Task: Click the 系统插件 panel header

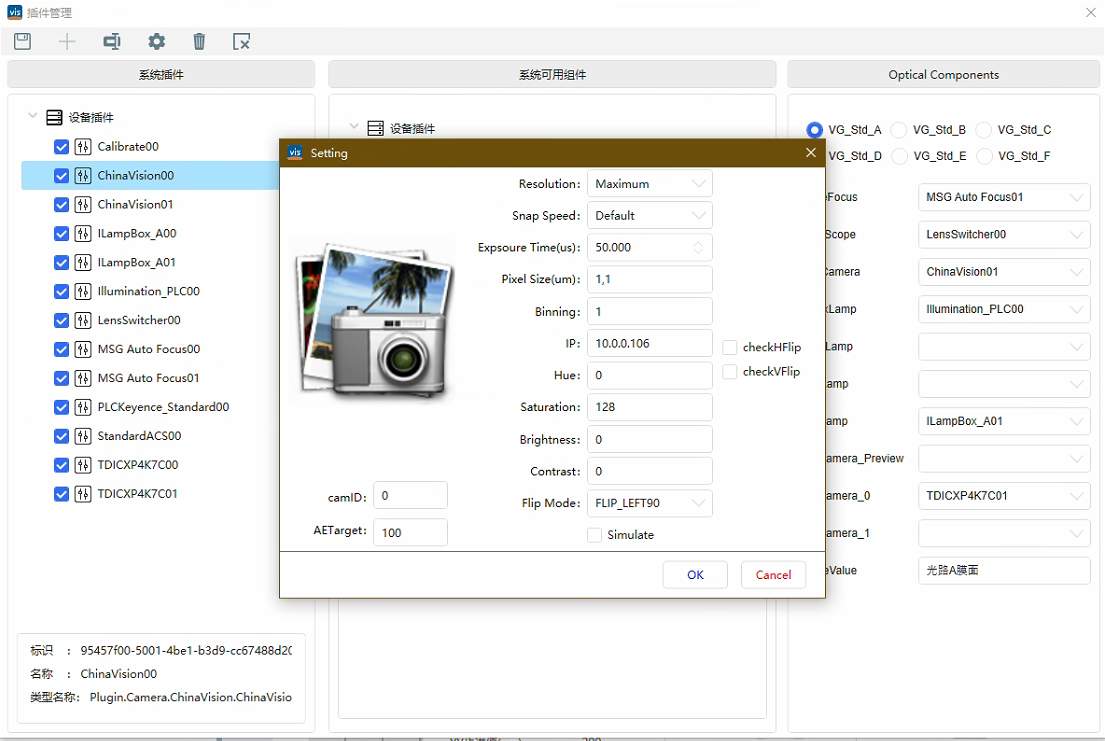Action: click(x=161, y=74)
